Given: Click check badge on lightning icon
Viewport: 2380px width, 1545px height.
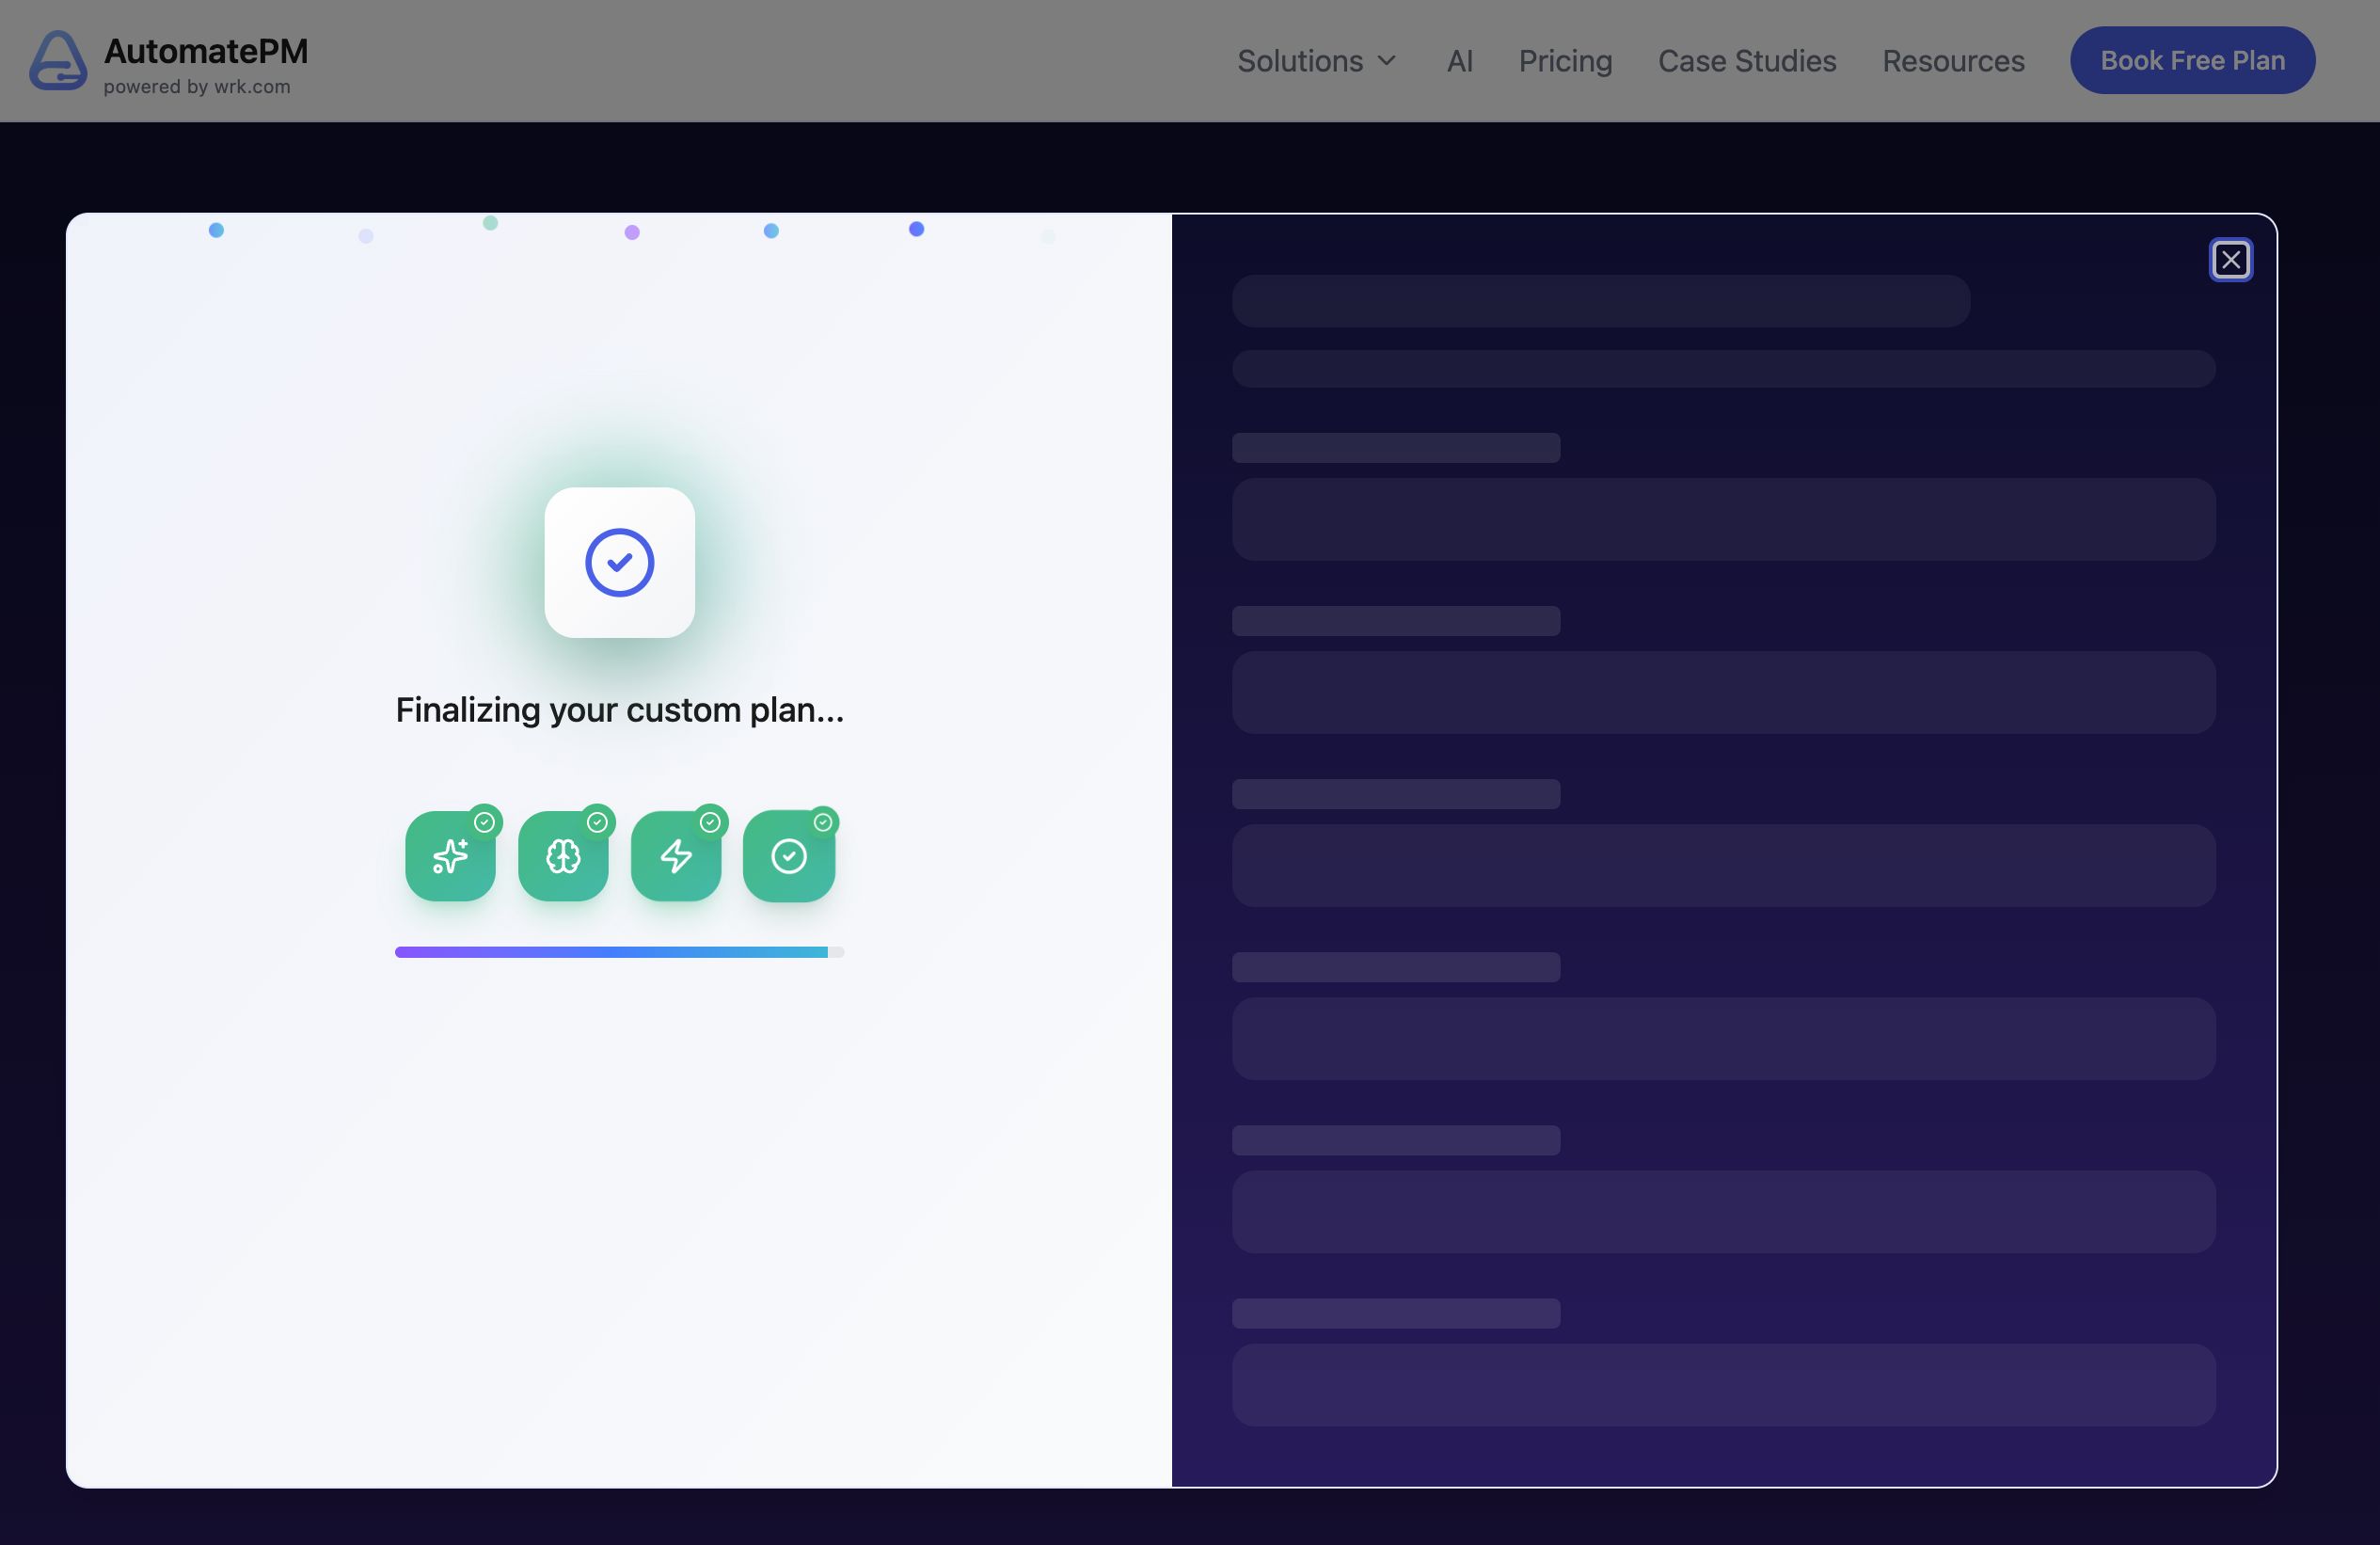Looking at the screenshot, I should 711,822.
